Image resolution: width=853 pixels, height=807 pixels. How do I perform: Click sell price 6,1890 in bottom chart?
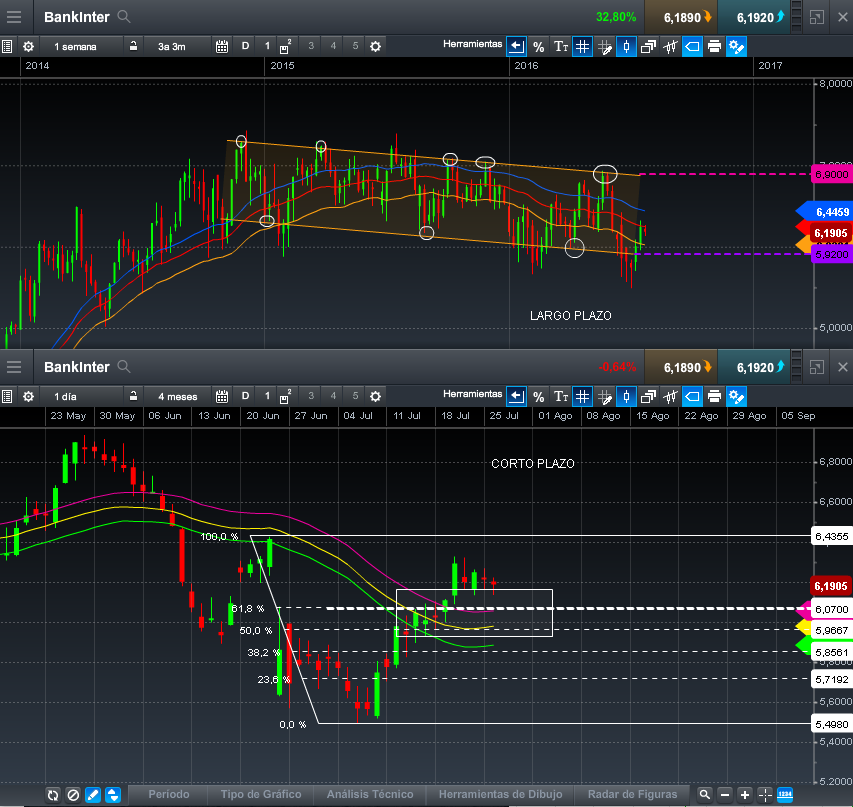pyautogui.click(x=681, y=367)
